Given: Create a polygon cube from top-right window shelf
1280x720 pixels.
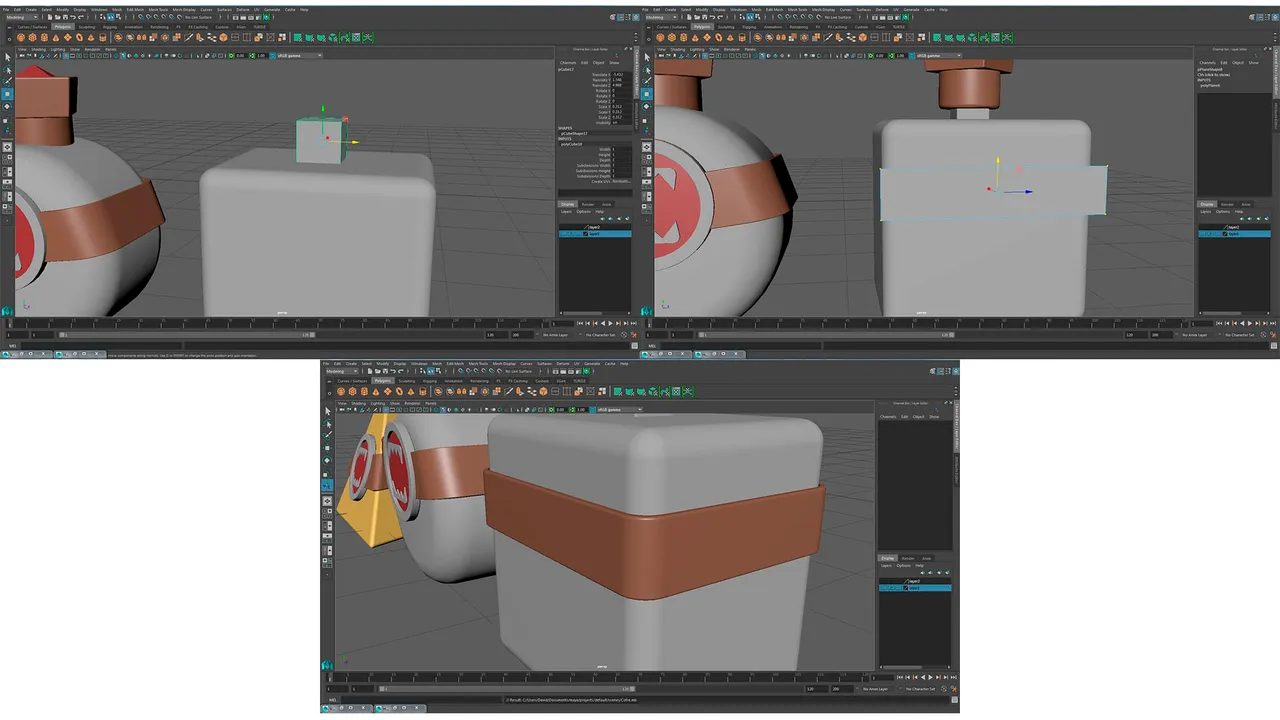Looking at the screenshot, I should pos(672,37).
